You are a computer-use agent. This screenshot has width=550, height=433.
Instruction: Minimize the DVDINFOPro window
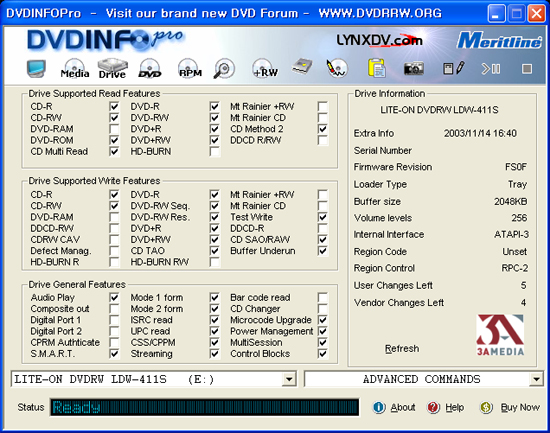(x=496, y=14)
